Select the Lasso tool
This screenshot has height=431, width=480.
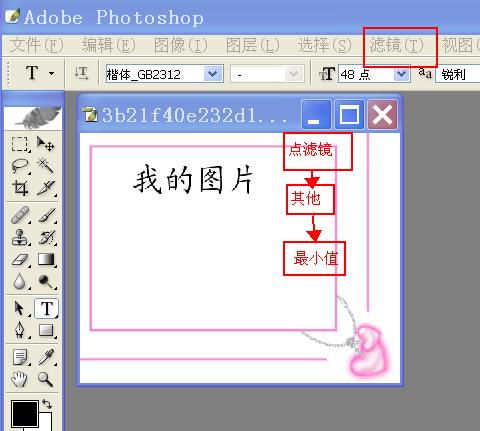[20, 166]
